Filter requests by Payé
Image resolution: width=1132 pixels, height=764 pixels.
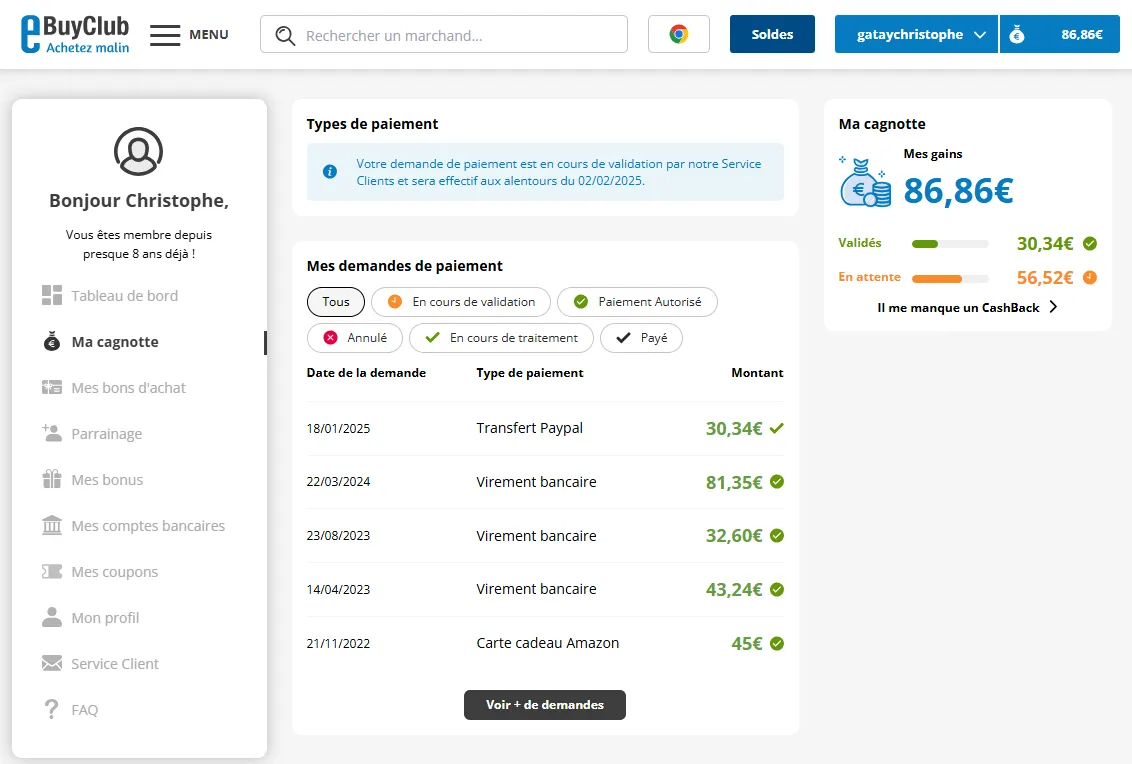(641, 338)
